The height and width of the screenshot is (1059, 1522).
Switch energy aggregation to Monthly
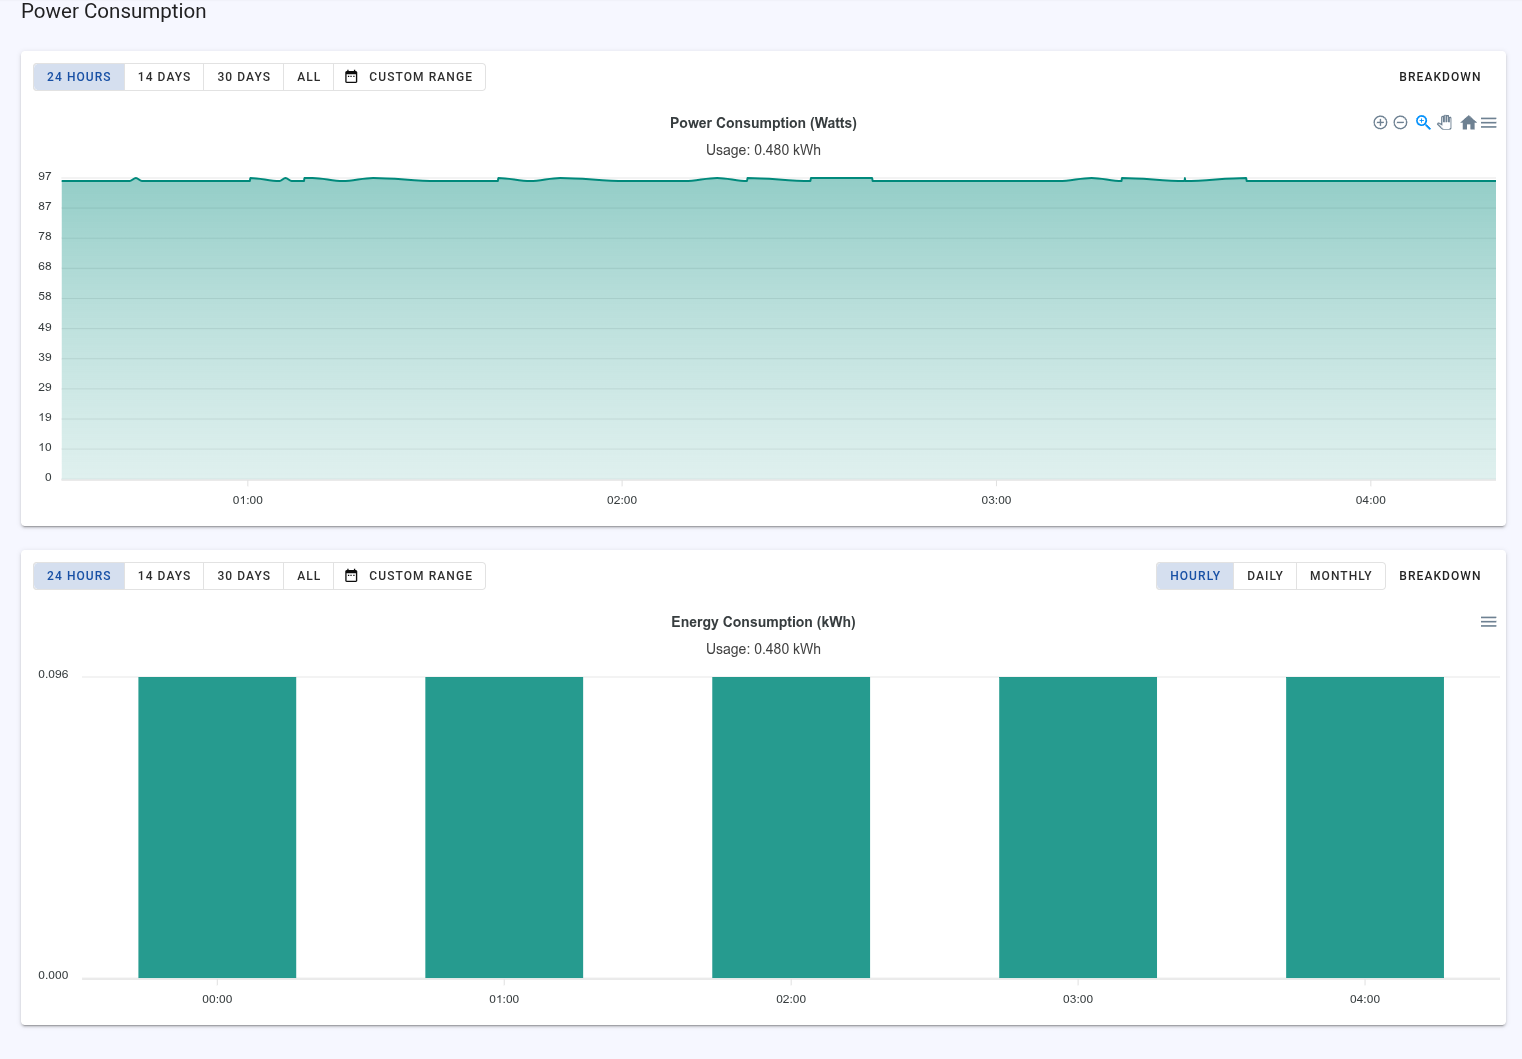1340,575
